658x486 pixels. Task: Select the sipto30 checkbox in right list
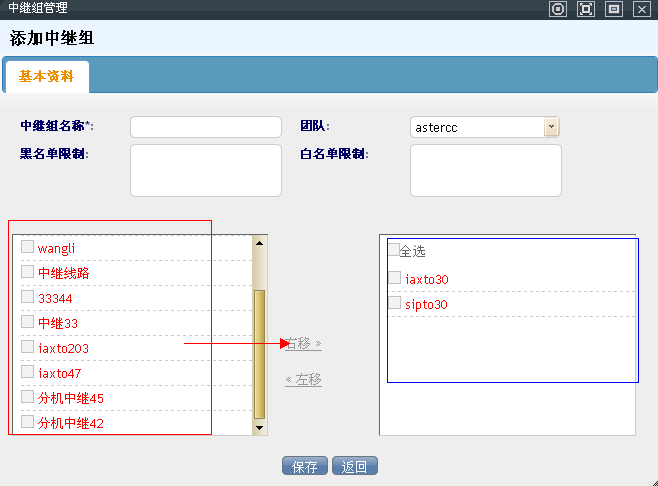pyautogui.click(x=395, y=303)
